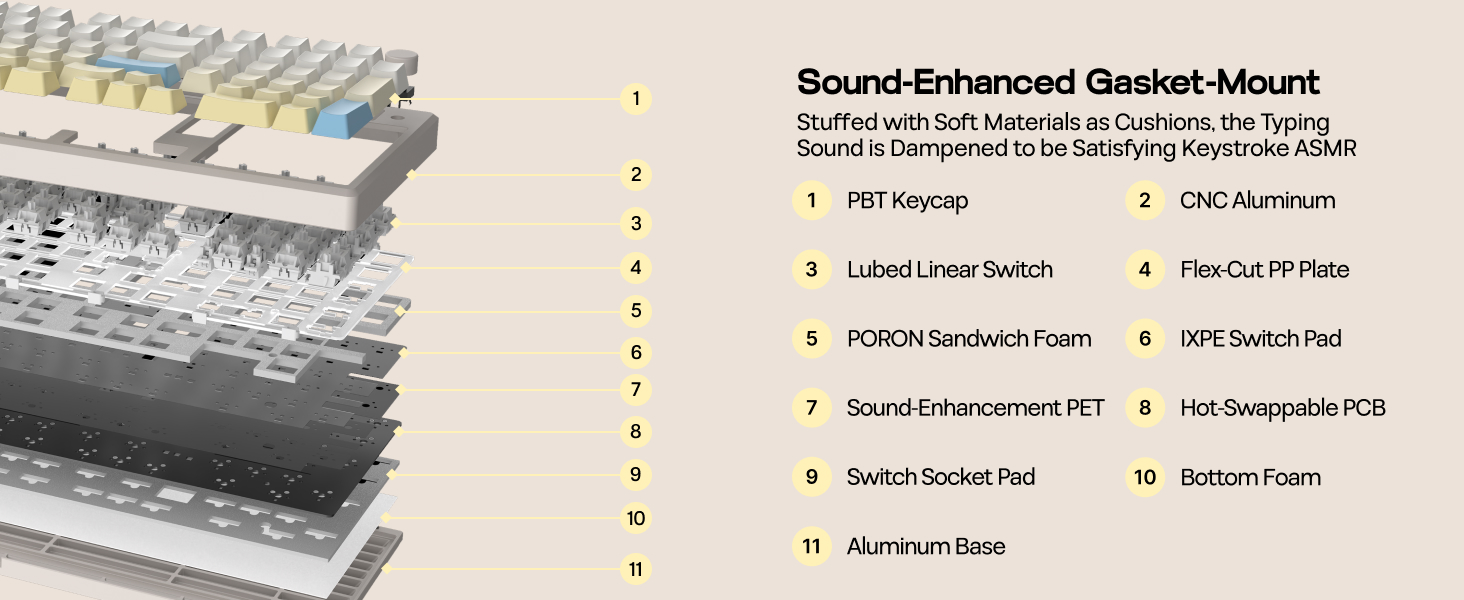Click the number badge beside Bottom Foam
This screenshot has width=1464, height=600.
coord(1145,477)
